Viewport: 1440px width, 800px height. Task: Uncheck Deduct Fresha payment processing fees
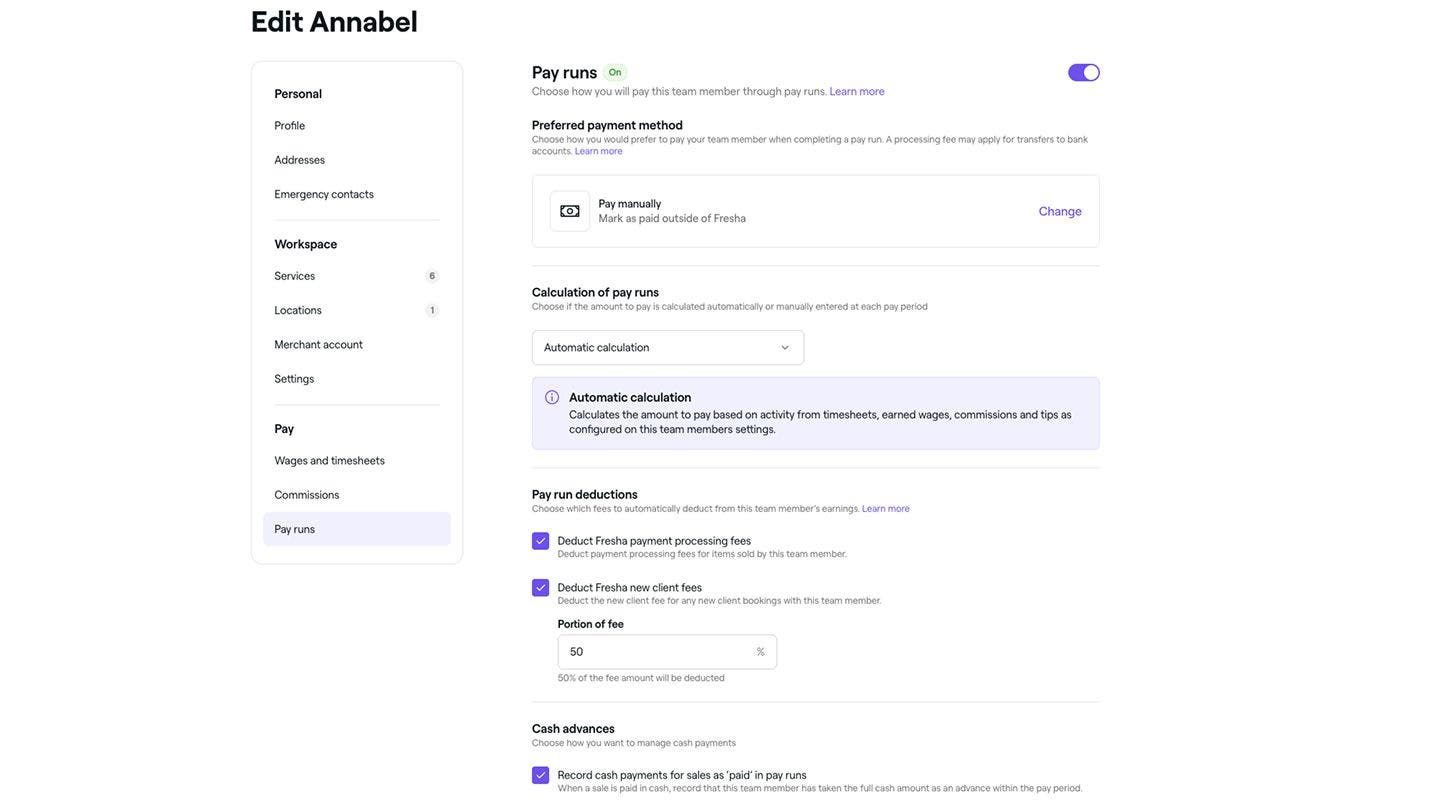(540, 541)
